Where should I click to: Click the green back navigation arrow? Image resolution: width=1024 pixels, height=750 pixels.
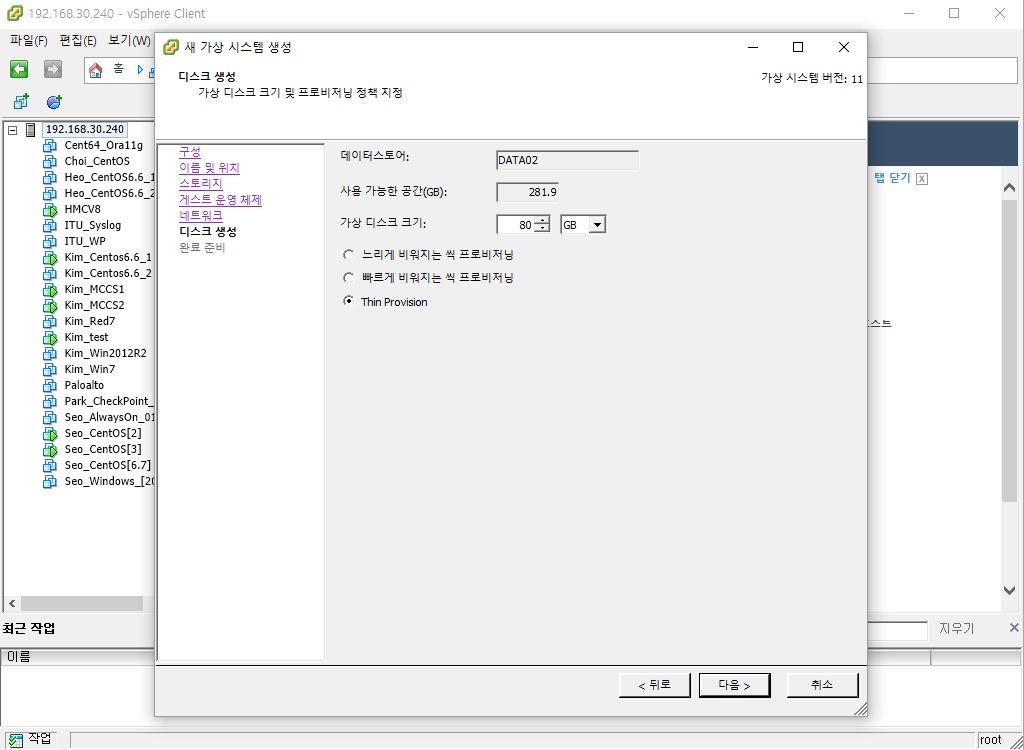19,69
